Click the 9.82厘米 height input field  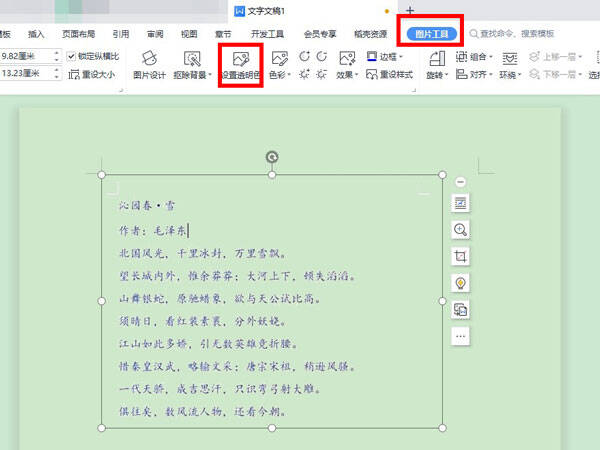(x=26, y=56)
